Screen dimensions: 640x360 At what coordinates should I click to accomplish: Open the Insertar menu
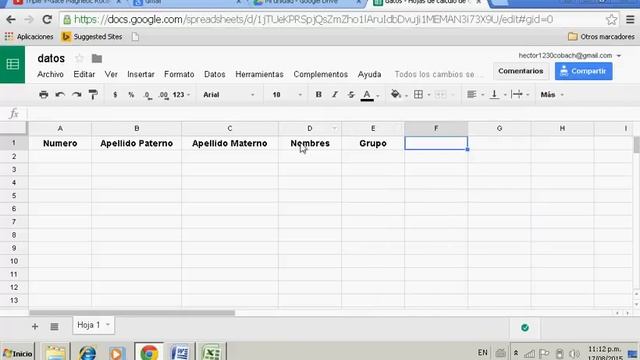click(141, 74)
